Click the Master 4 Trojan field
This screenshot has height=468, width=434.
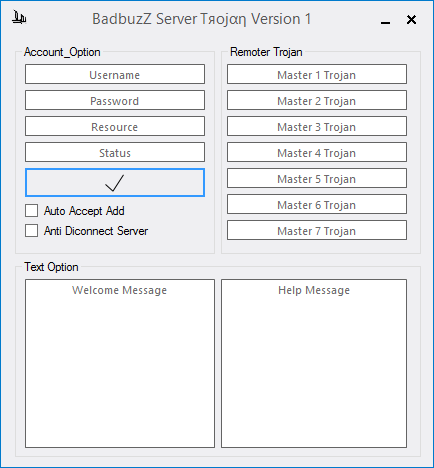[x=317, y=152]
